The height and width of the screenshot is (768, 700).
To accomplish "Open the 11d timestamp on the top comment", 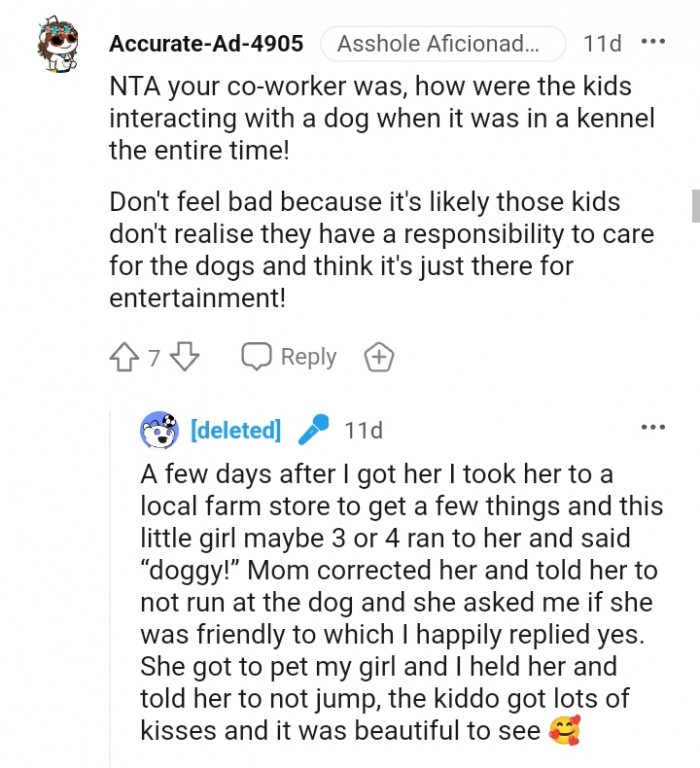I will tap(602, 44).
